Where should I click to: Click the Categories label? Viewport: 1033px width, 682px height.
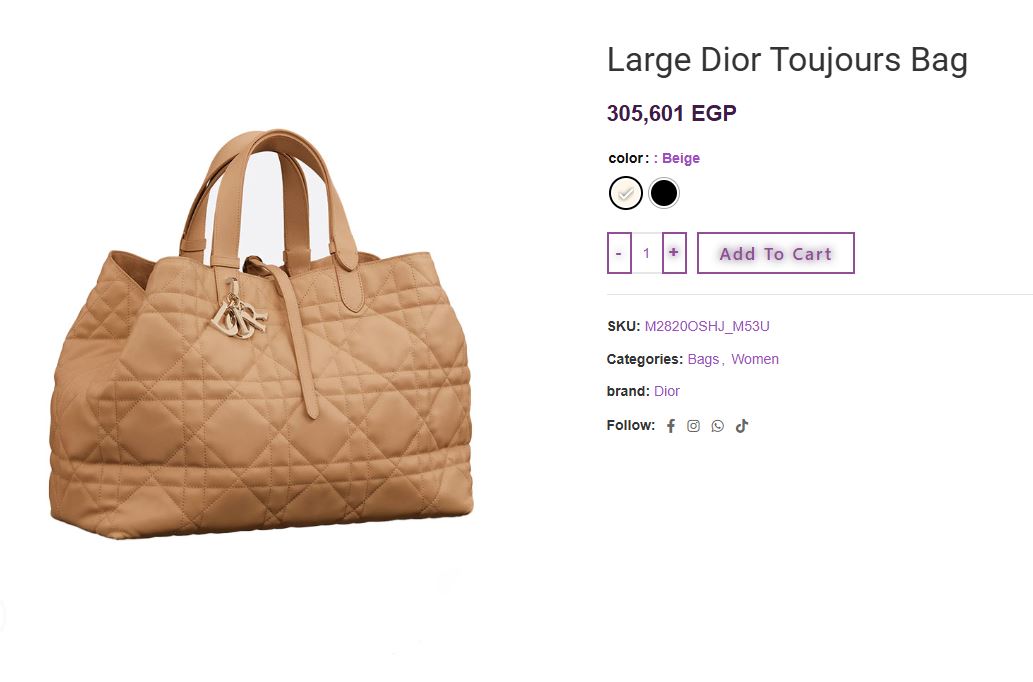[x=644, y=359]
